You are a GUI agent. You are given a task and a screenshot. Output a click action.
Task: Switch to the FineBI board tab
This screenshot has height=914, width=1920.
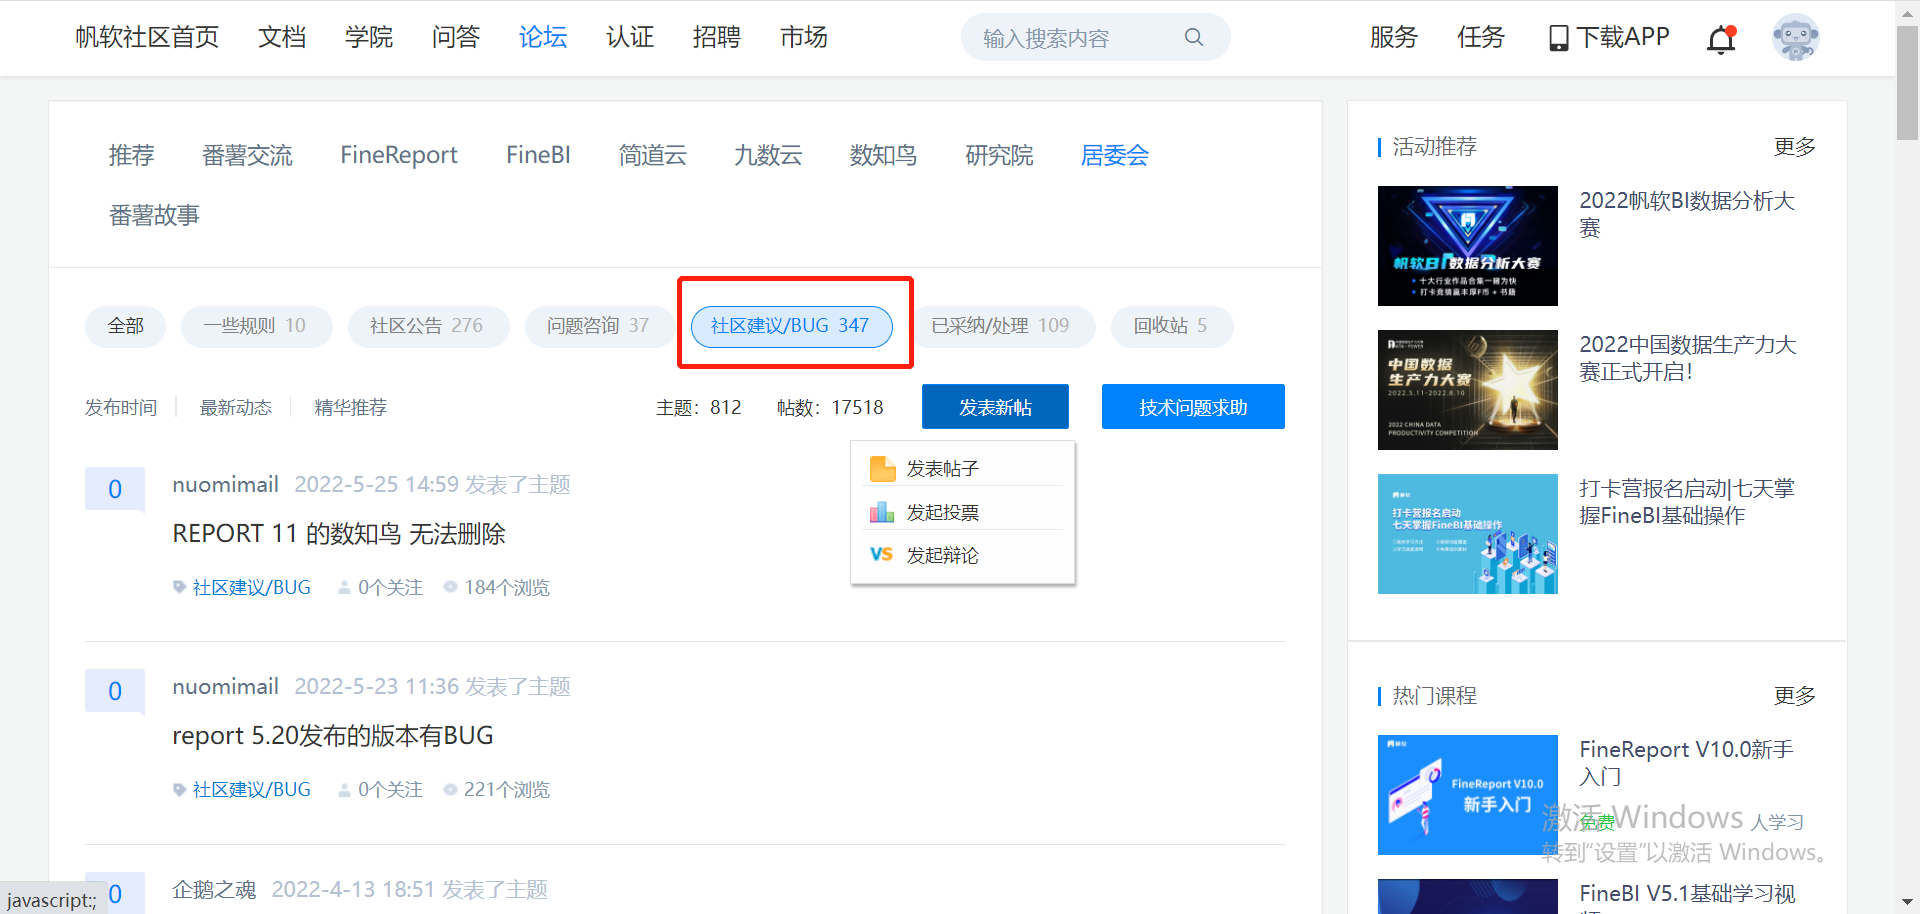point(538,156)
